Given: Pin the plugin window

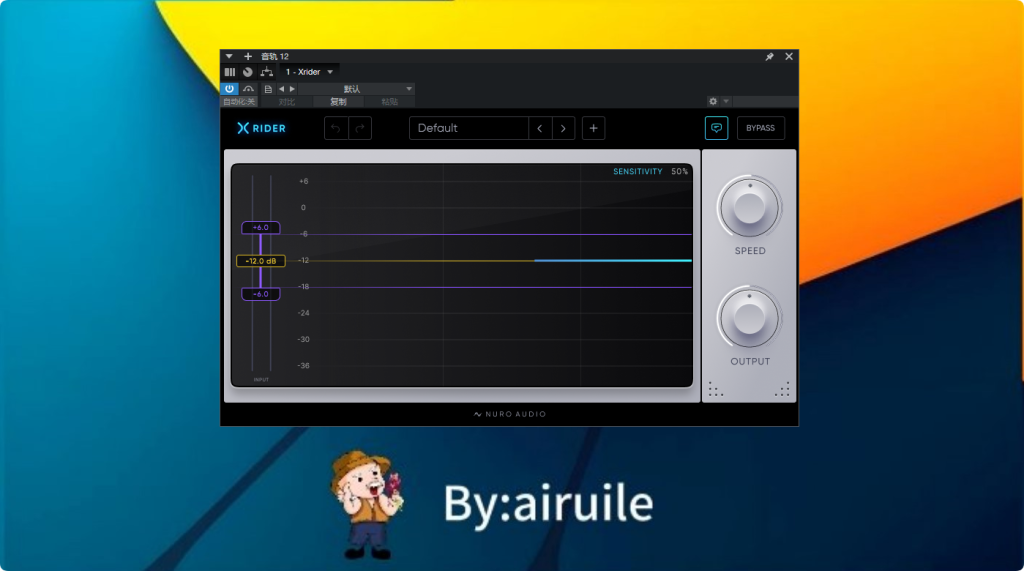Looking at the screenshot, I should click(x=769, y=57).
